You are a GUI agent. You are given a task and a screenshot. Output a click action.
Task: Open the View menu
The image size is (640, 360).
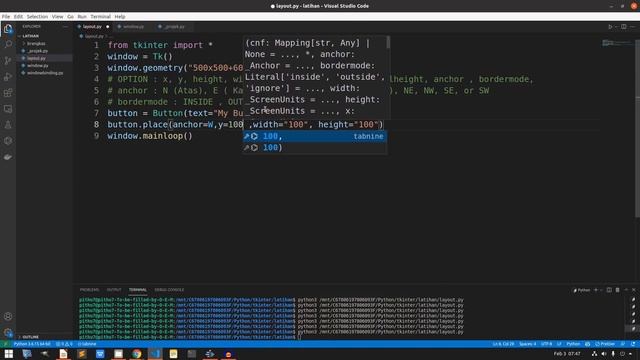coord(58,17)
